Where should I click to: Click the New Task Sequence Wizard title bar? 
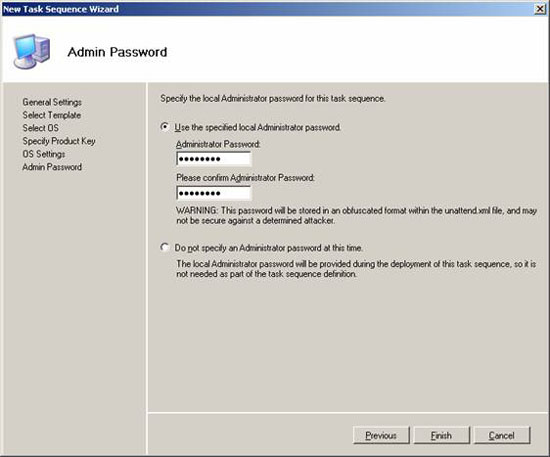pos(267,9)
